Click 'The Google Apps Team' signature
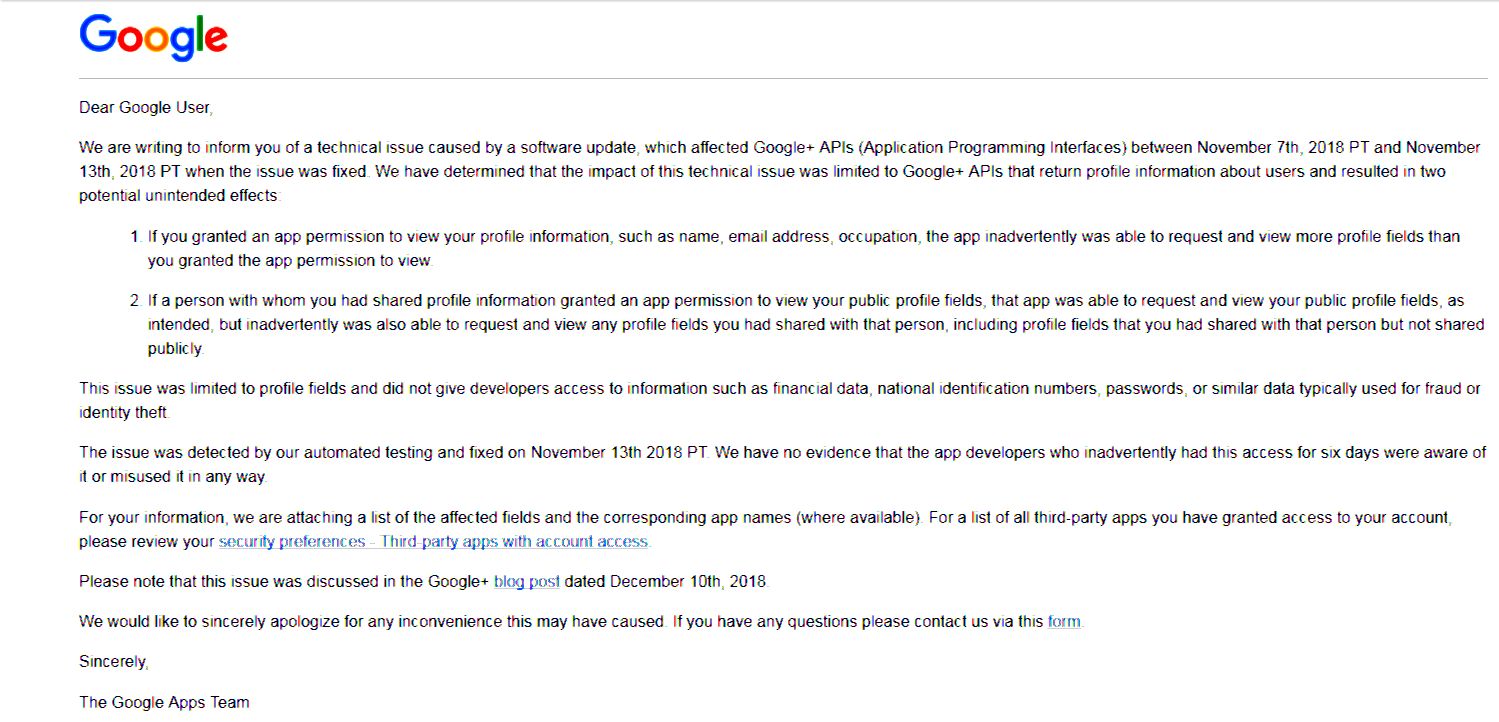The image size is (1499, 722). coord(164,702)
